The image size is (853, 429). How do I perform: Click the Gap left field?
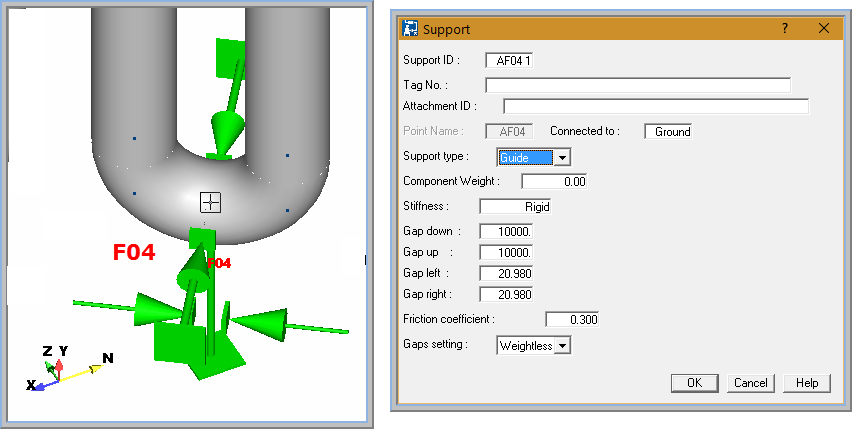coord(506,273)
